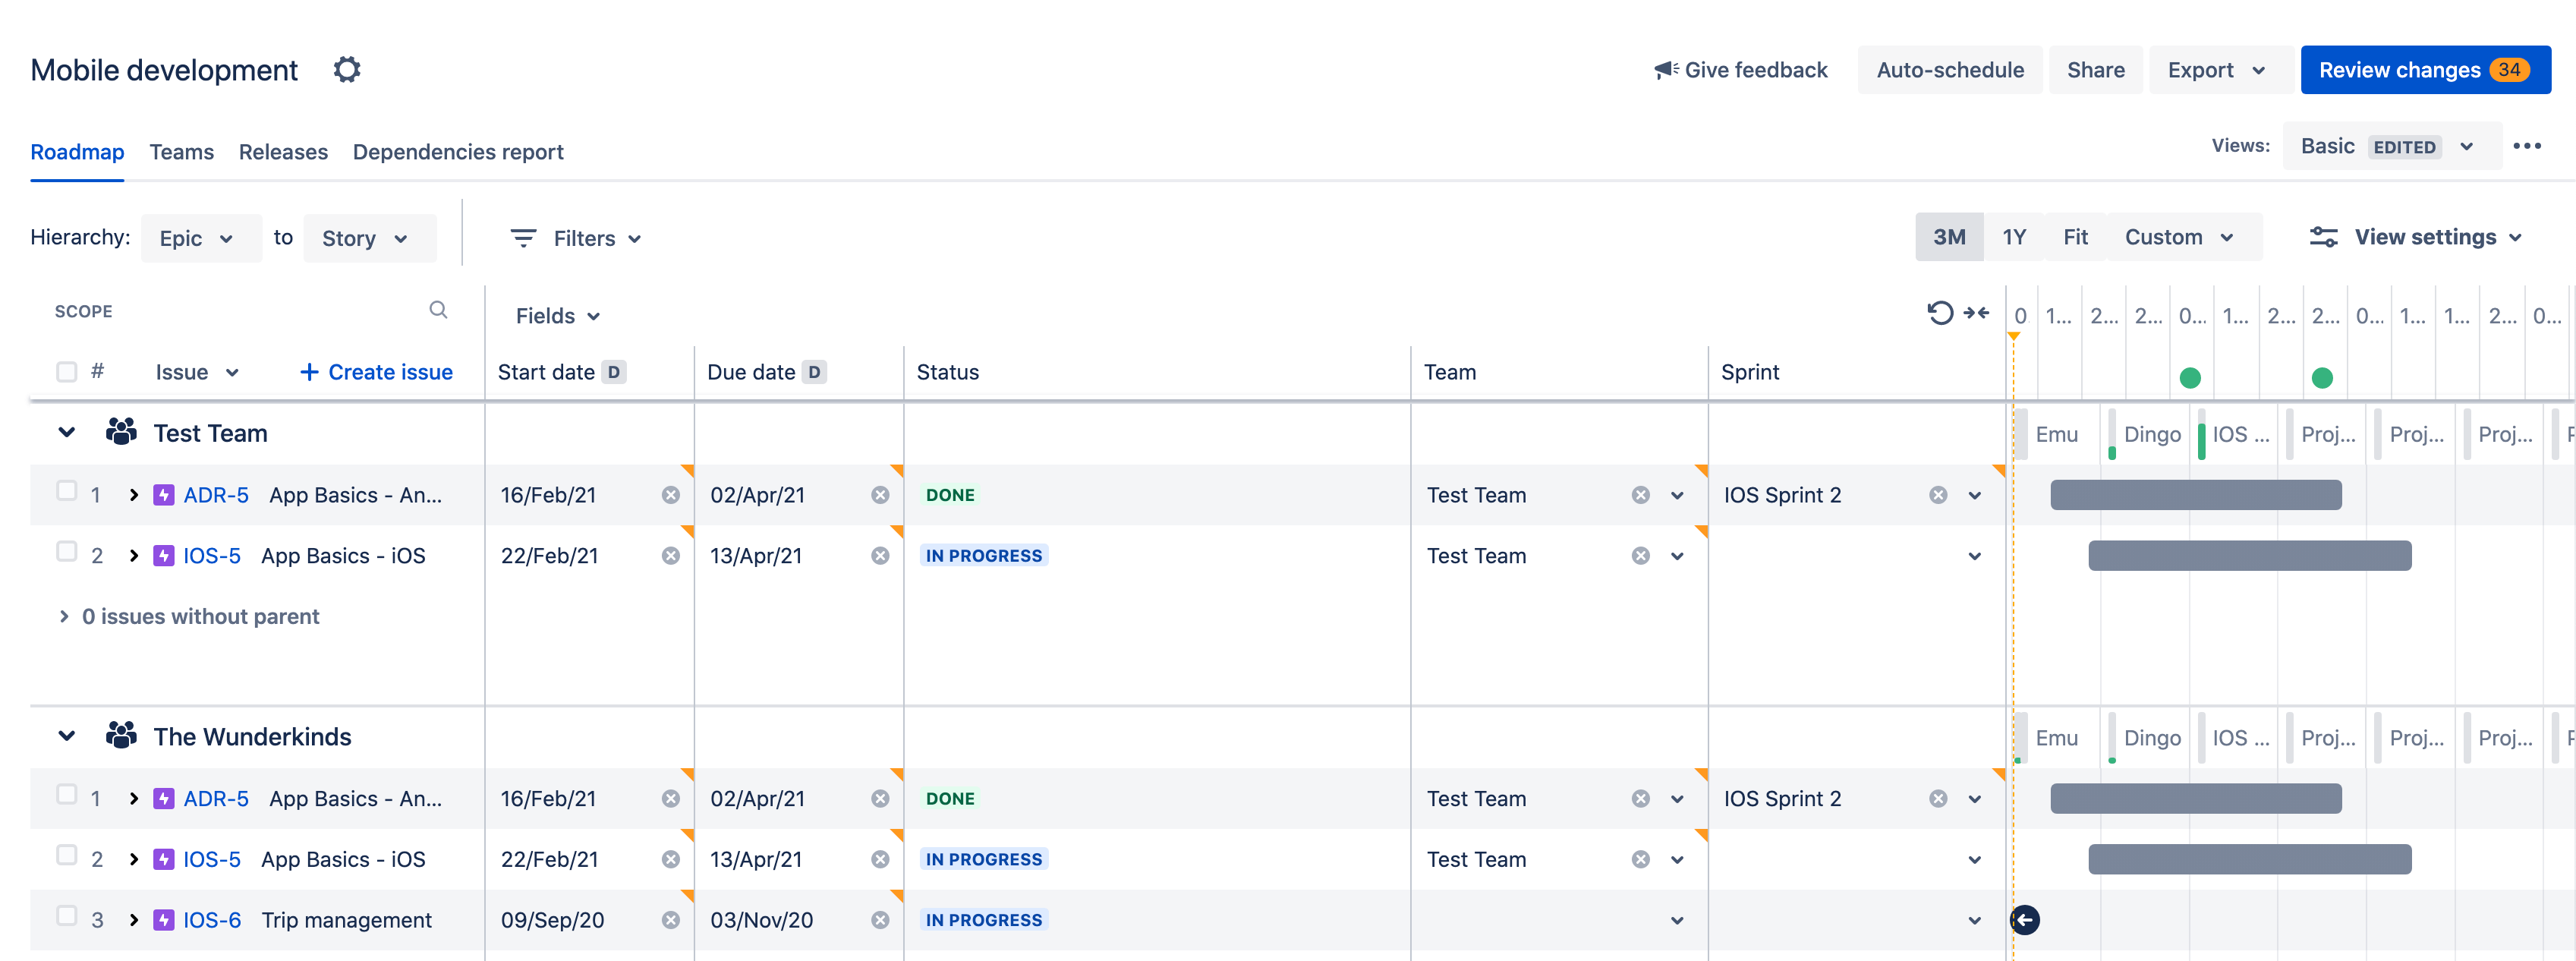The image size is (2576, 961).
Task: Click the Filters icon to open filters
Action: (x=521, y=238)
